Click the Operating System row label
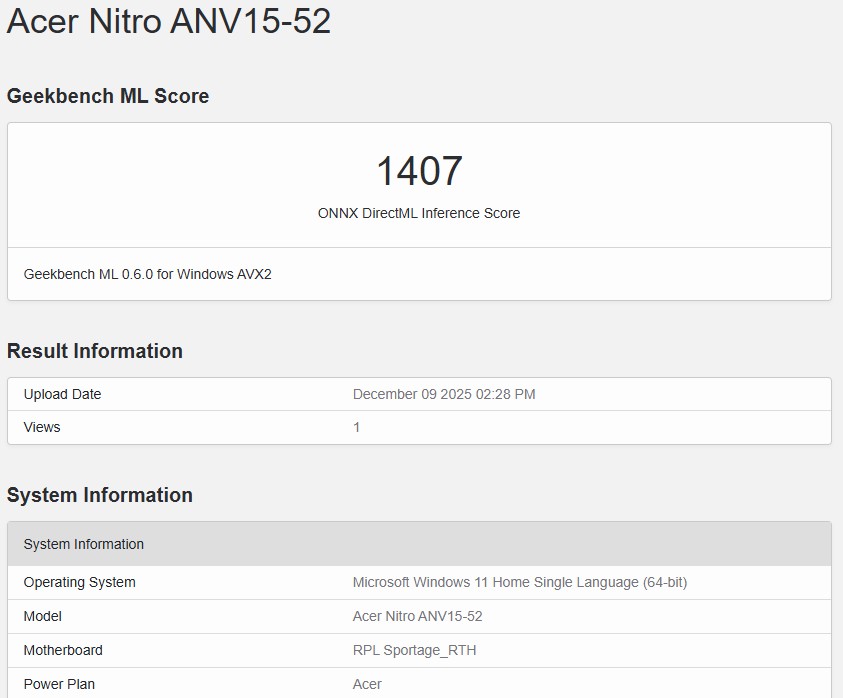 (79, 582)
